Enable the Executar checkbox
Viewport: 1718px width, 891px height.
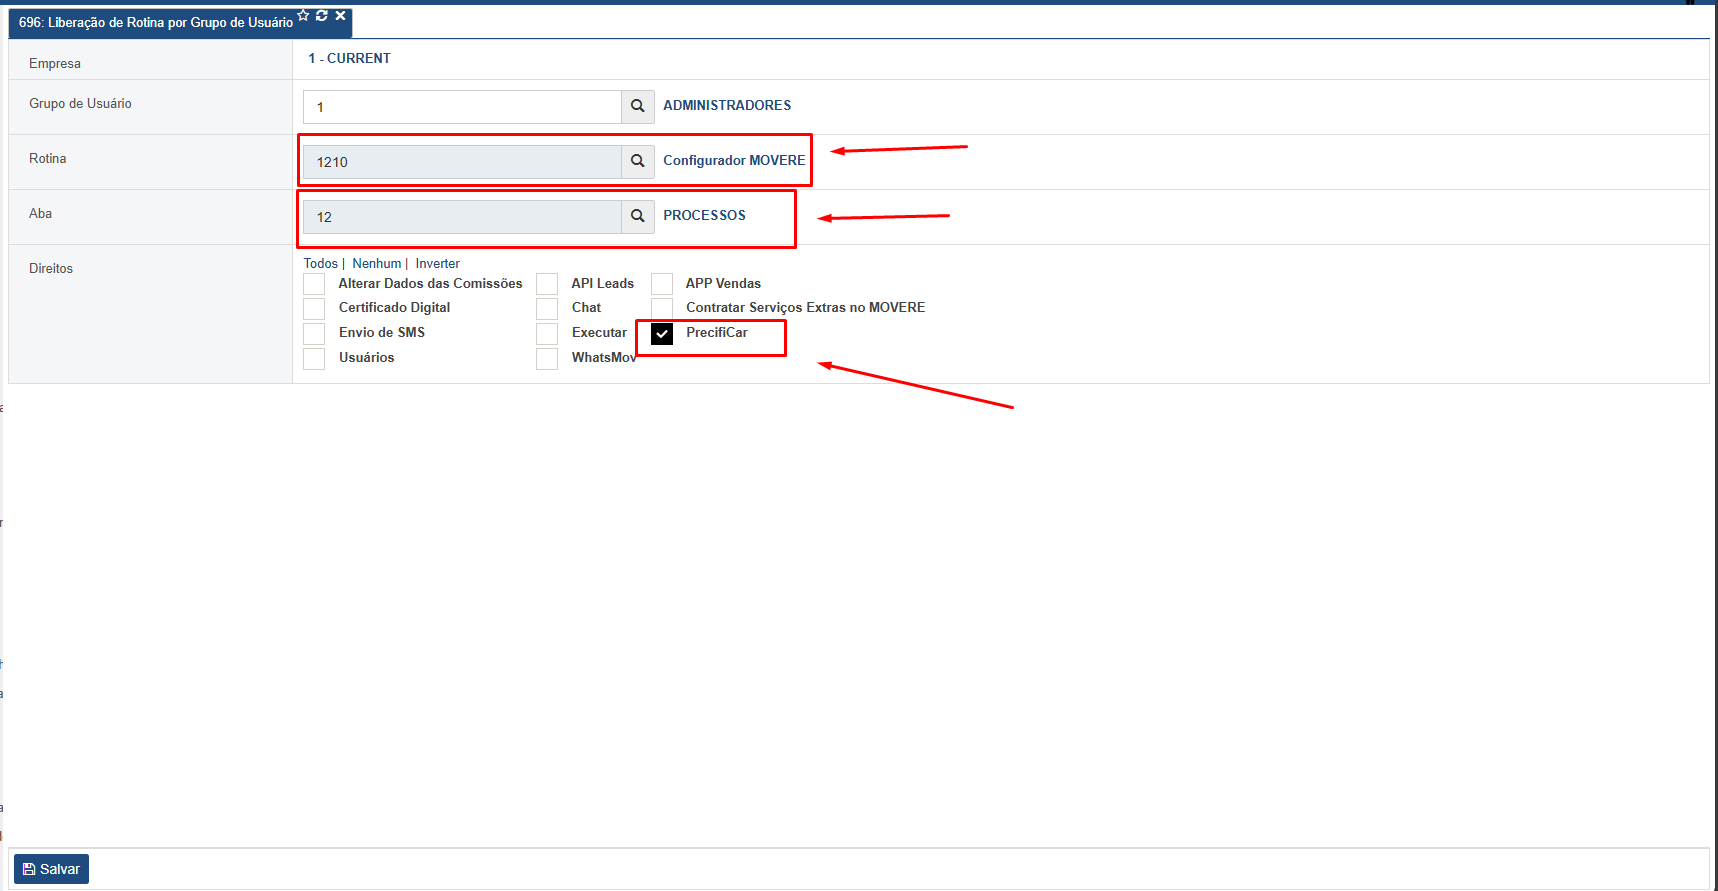(x=547, y=333)
